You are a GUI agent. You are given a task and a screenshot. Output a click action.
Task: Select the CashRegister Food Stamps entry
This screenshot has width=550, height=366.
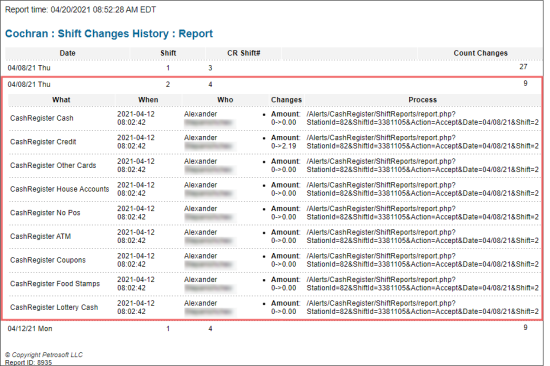55,284
